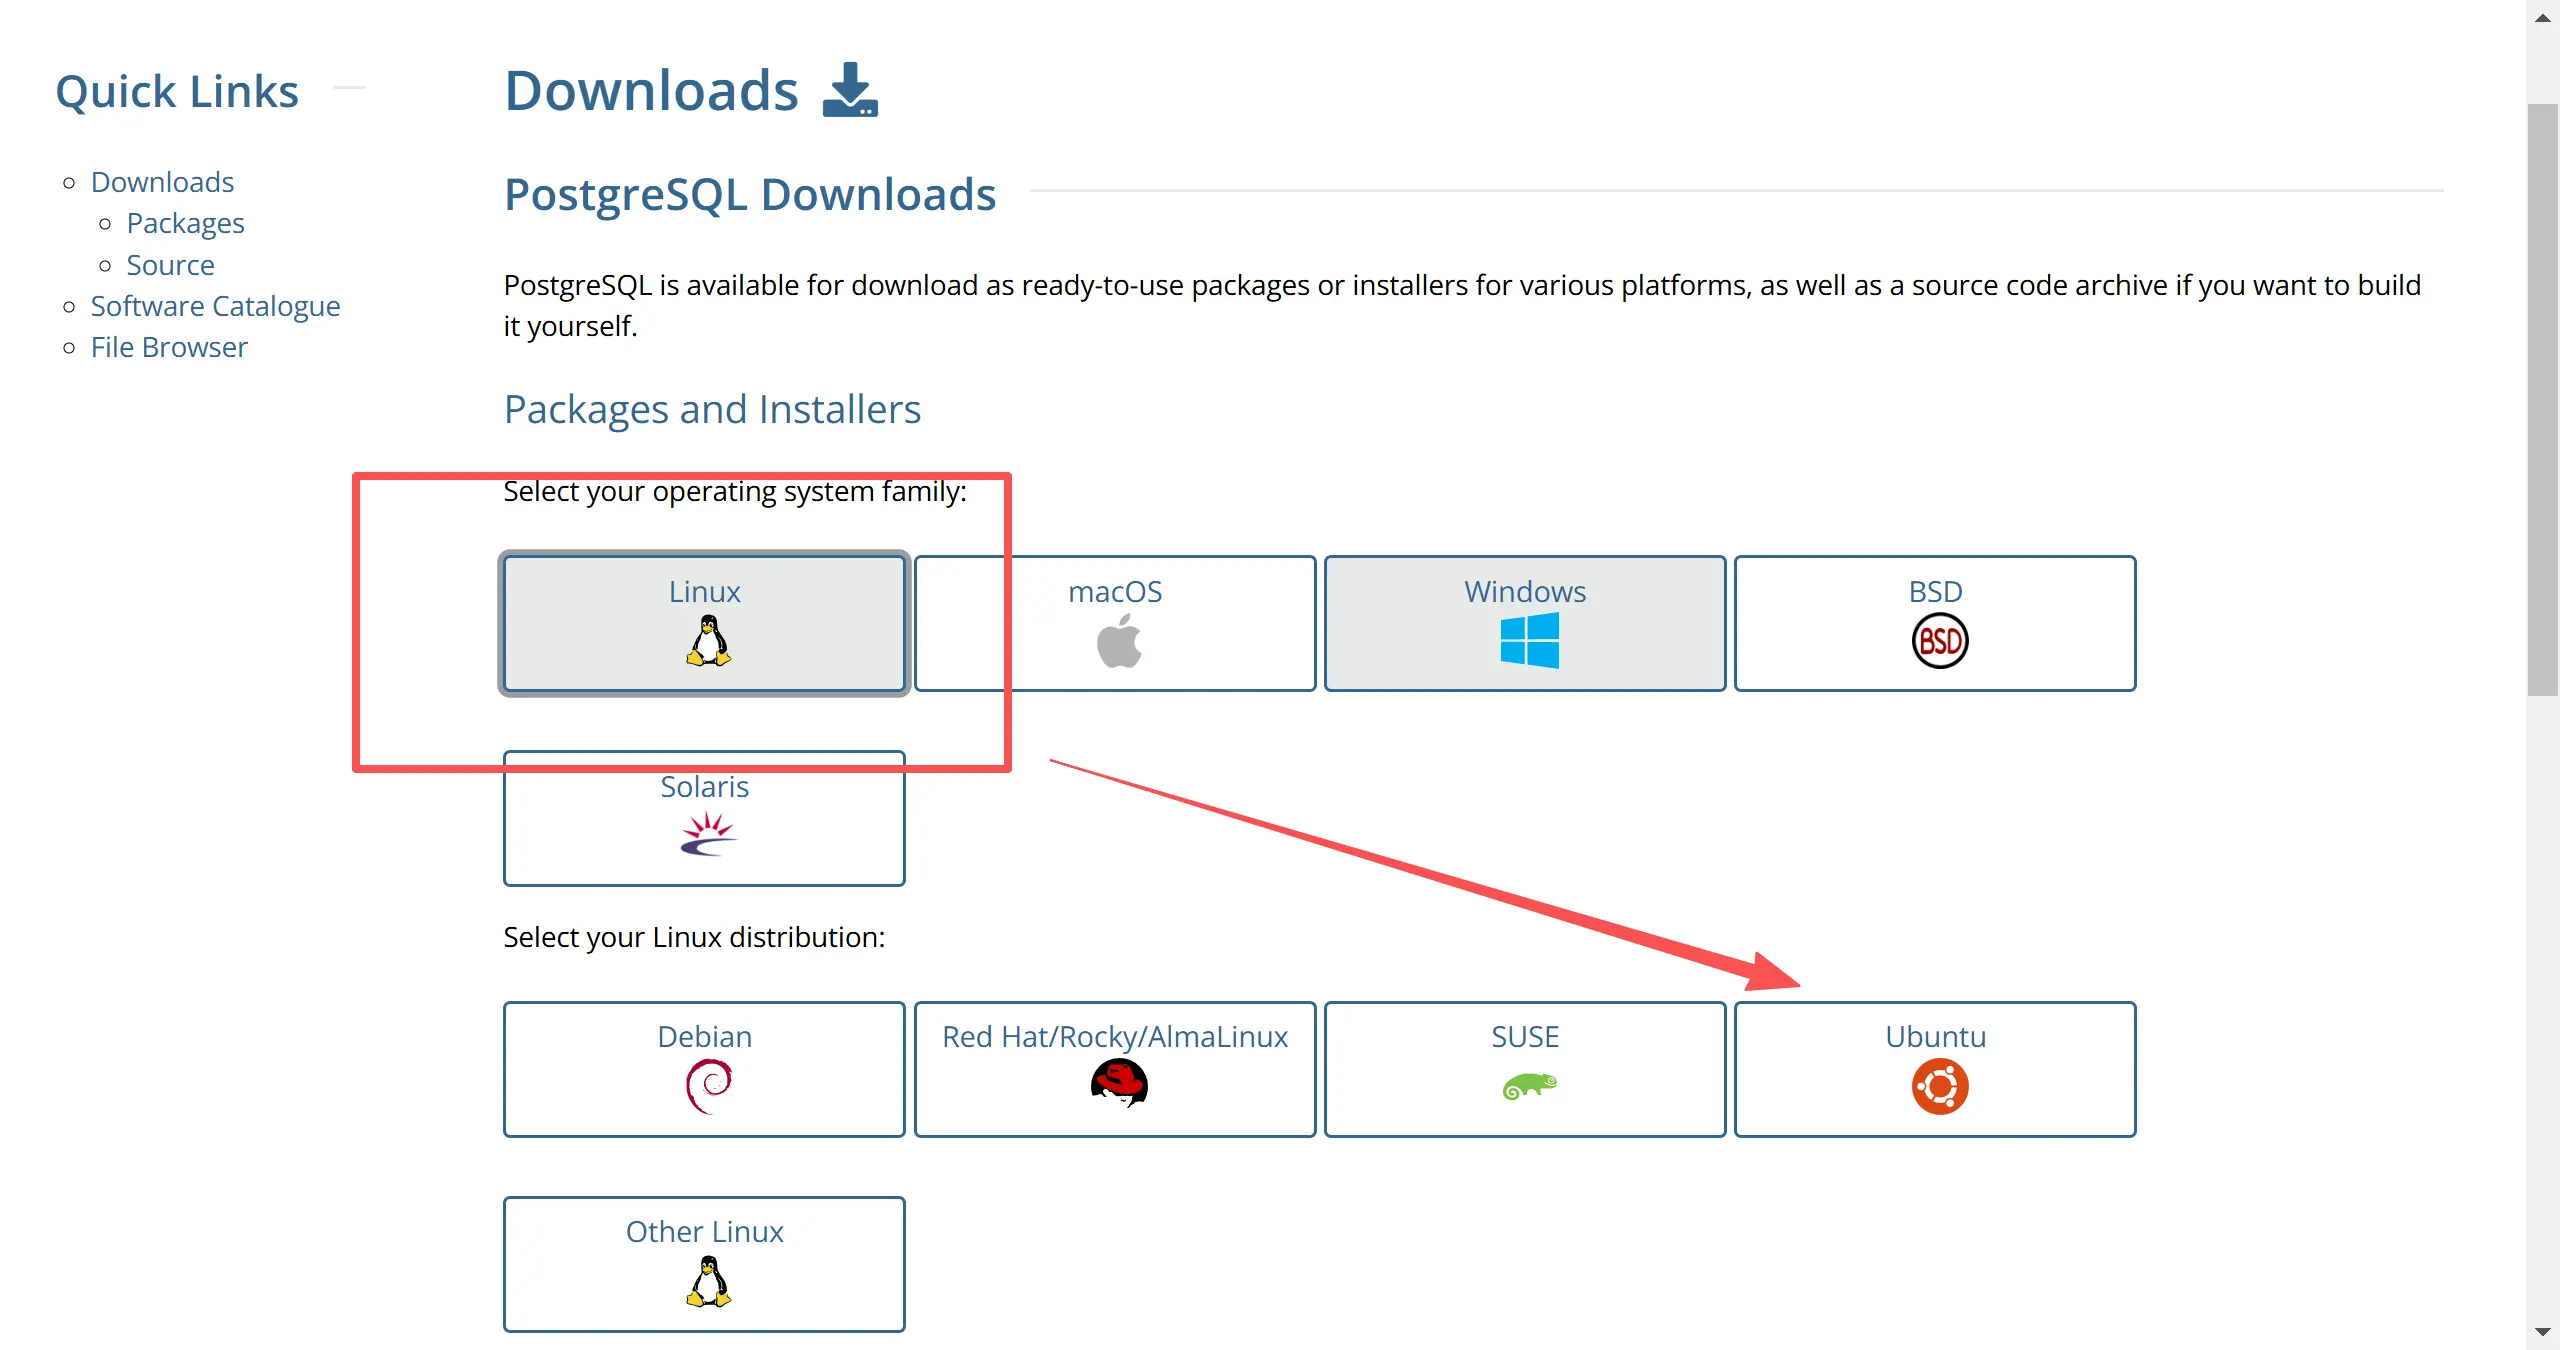Click the Linux penguin icon
The width and height of the screenshot is (2560, 1350).
click(708, 641)
